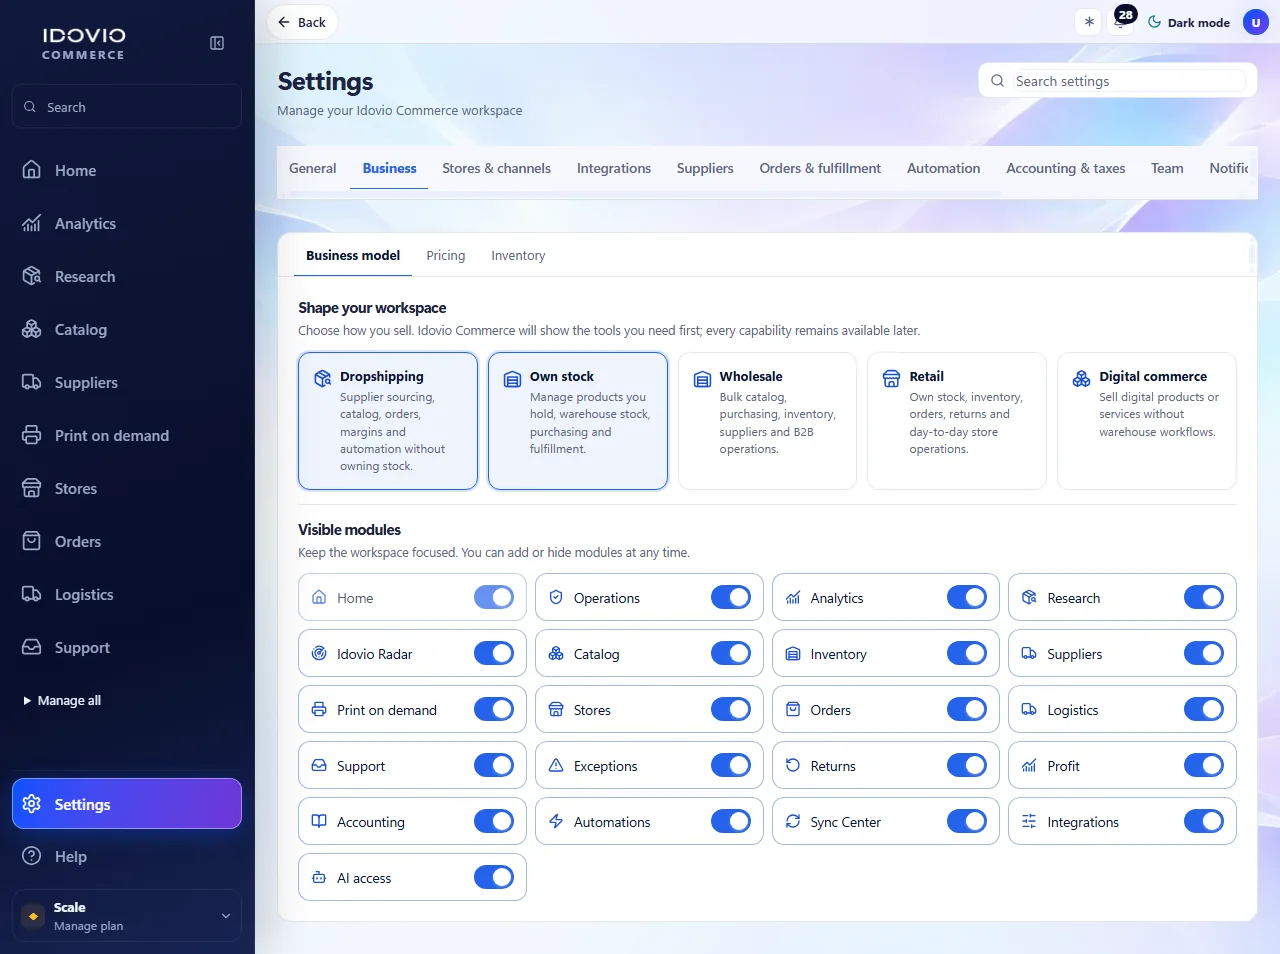
Task: Click the sidebar Search box
Action: (x=127, y=106)
